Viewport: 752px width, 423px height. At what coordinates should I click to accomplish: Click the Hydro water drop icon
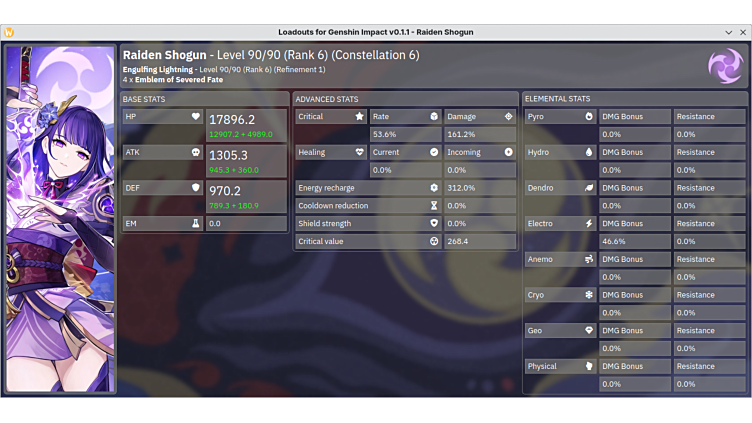(589, 153)
